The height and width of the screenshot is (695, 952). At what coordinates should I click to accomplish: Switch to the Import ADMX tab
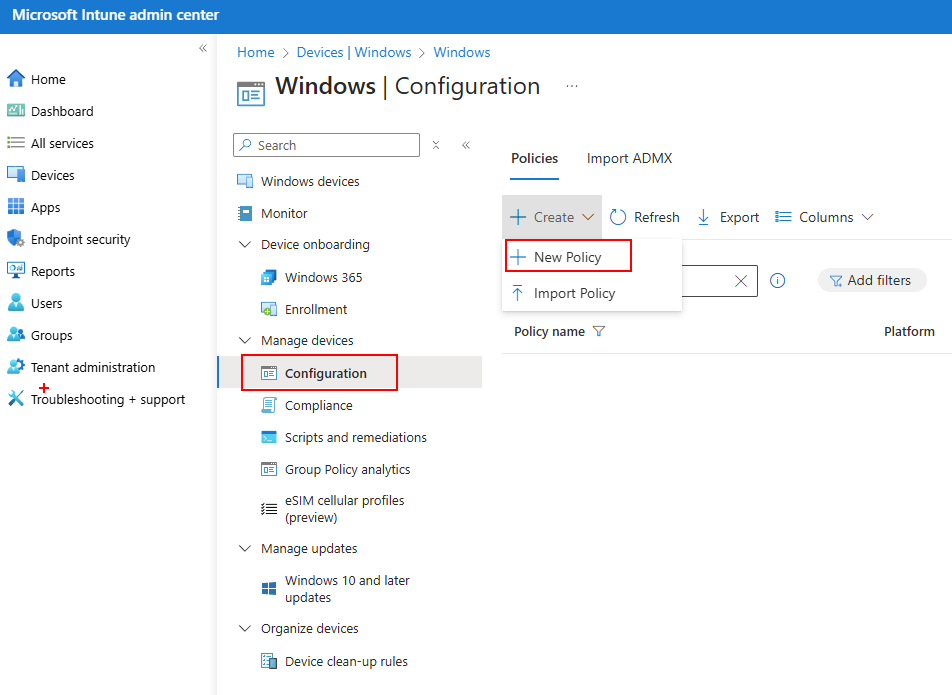click(x=629, y=158)
